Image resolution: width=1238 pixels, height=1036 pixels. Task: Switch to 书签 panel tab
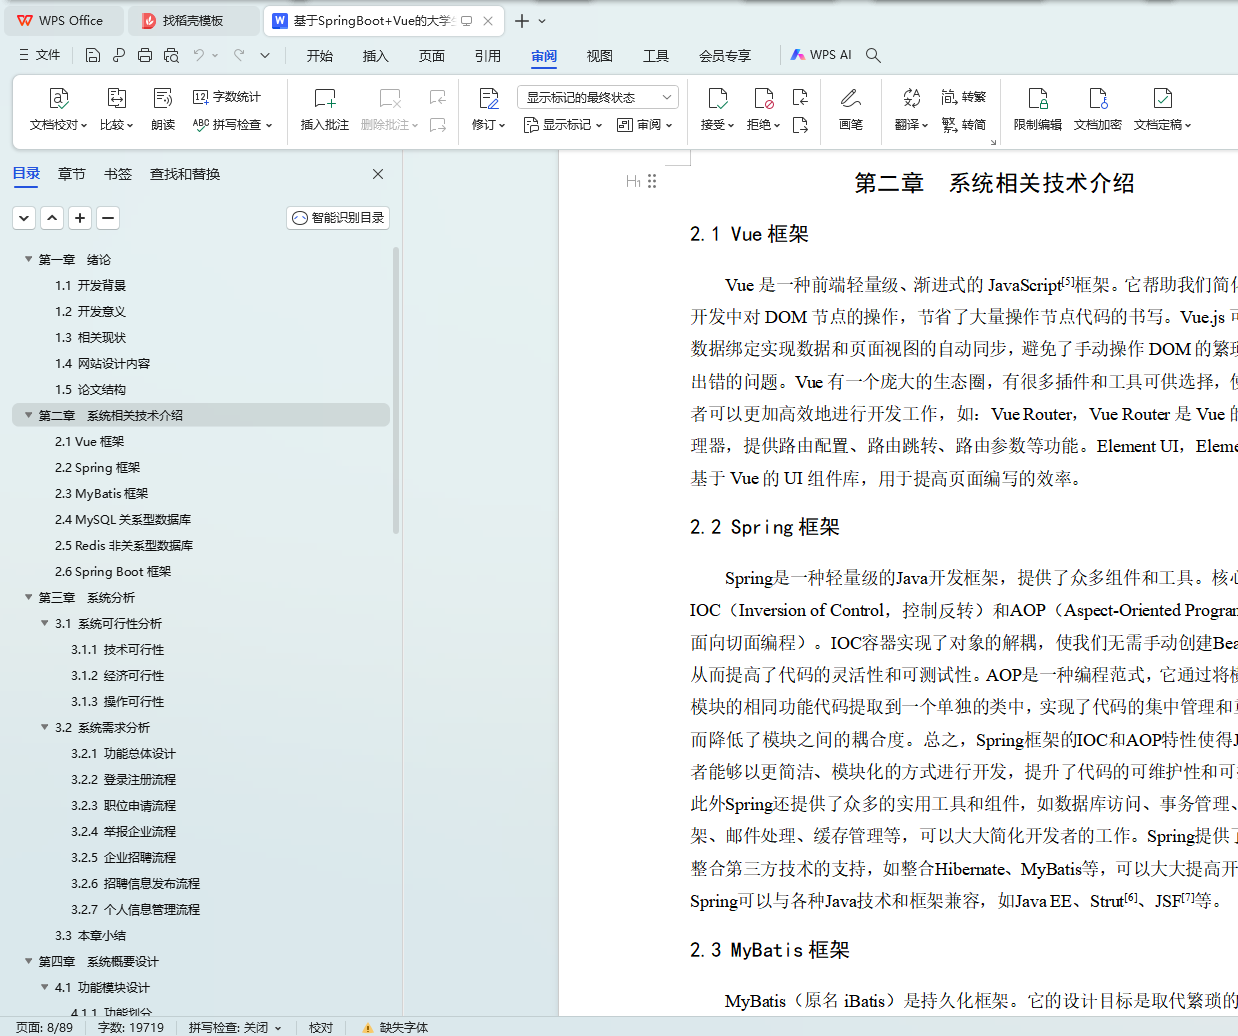coord(118,174)
